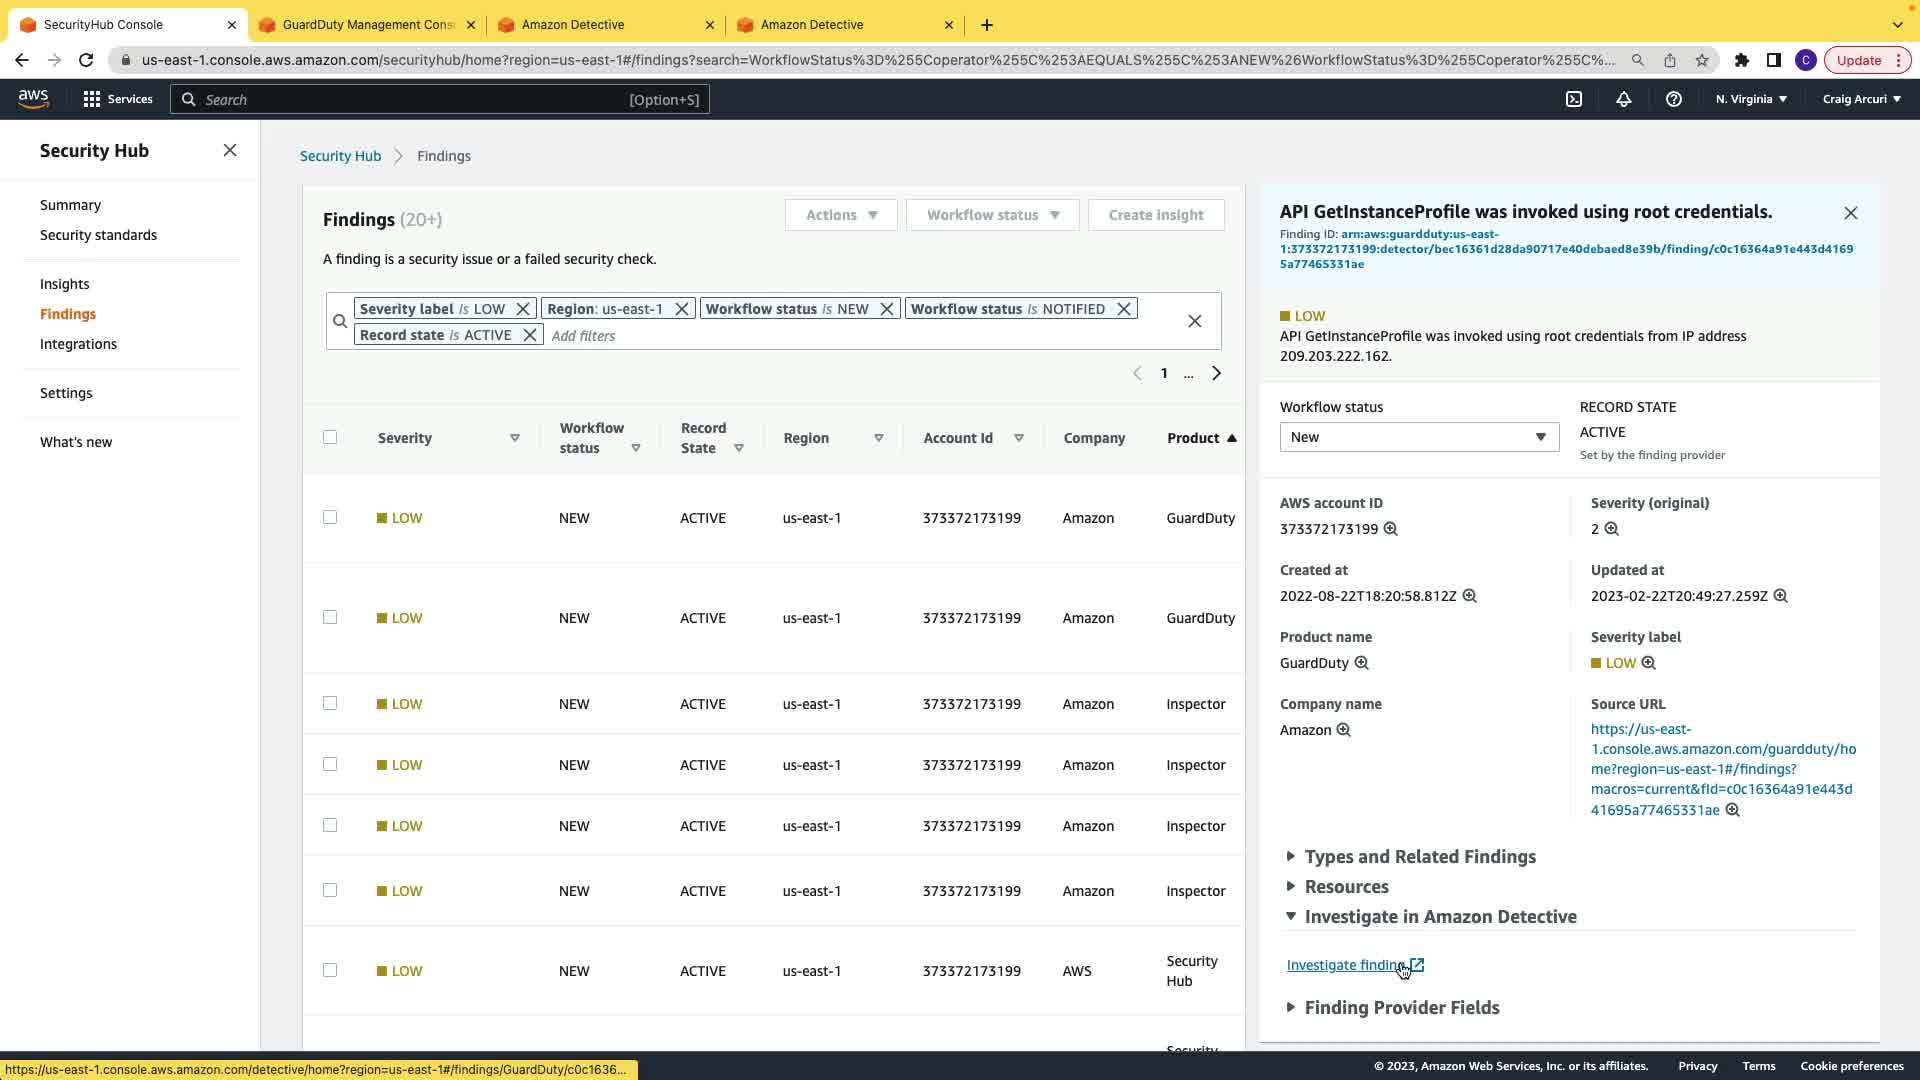This screenshot has height=1080, width=1920.
Task: Click the Investigate finding link
Action: 1345,965
